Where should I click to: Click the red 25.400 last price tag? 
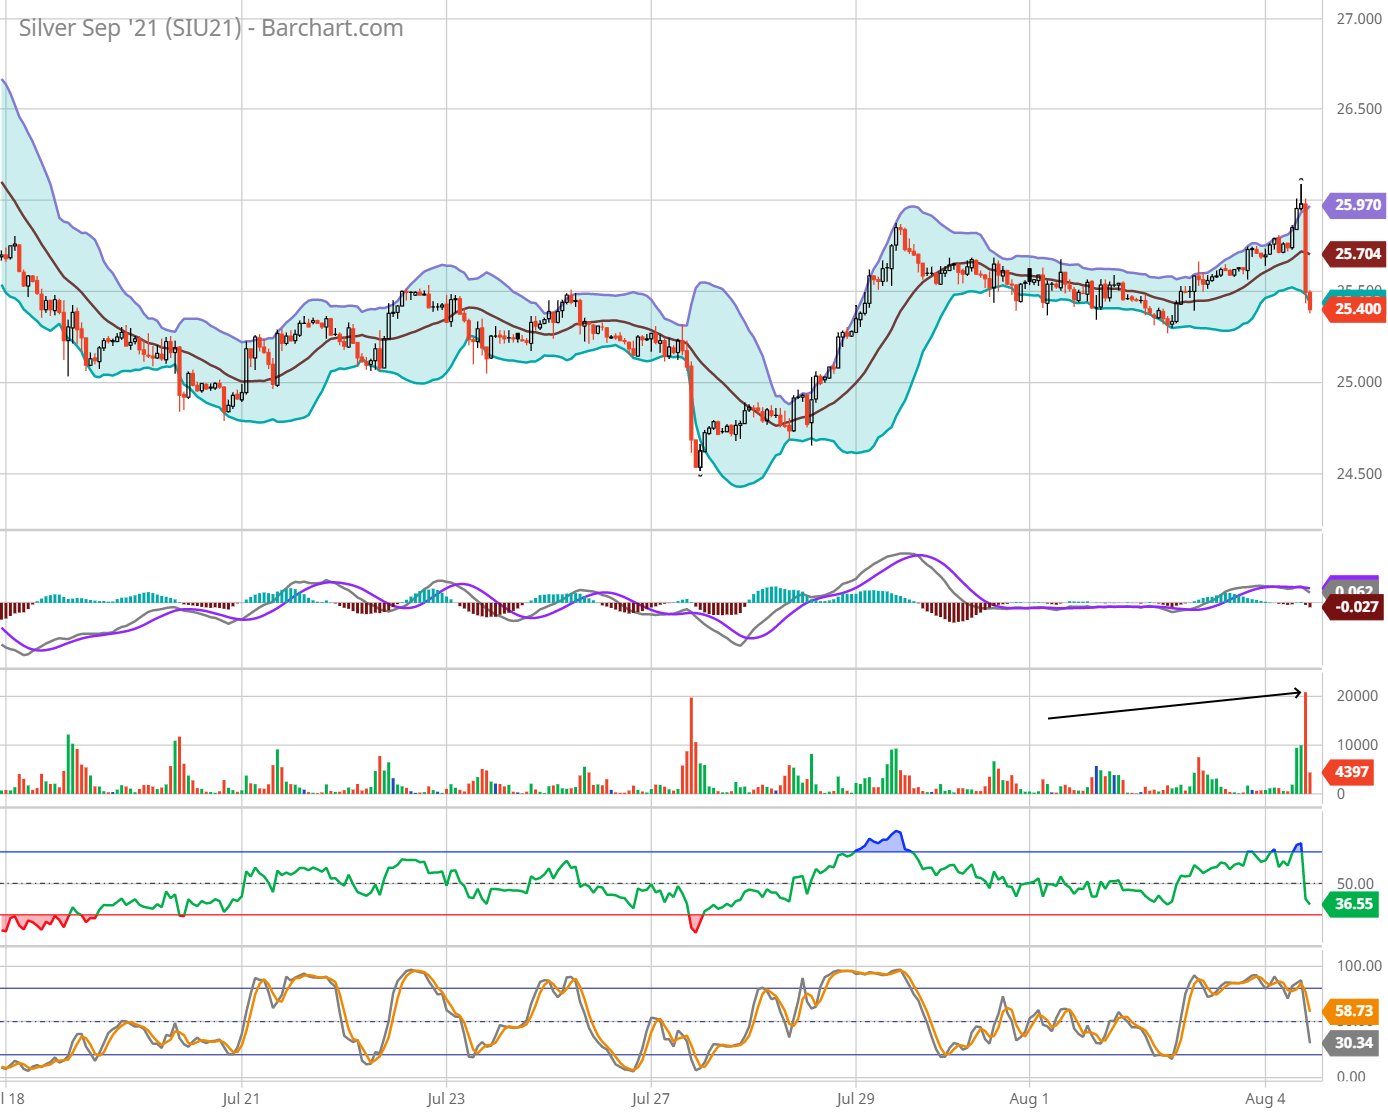point(1354,309)
